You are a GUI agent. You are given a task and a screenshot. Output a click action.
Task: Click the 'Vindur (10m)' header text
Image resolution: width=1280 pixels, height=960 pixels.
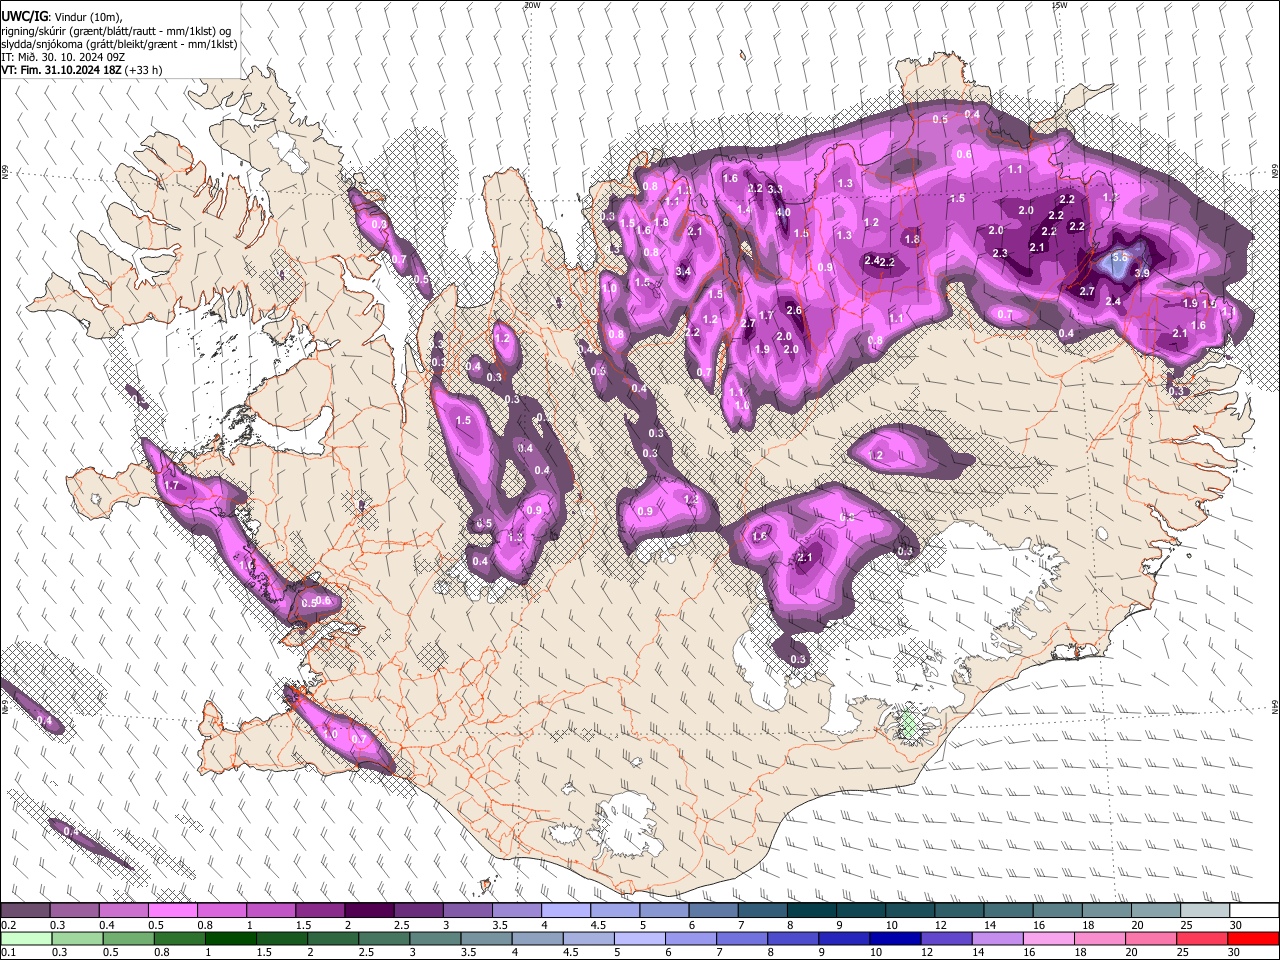pos(86,16)
